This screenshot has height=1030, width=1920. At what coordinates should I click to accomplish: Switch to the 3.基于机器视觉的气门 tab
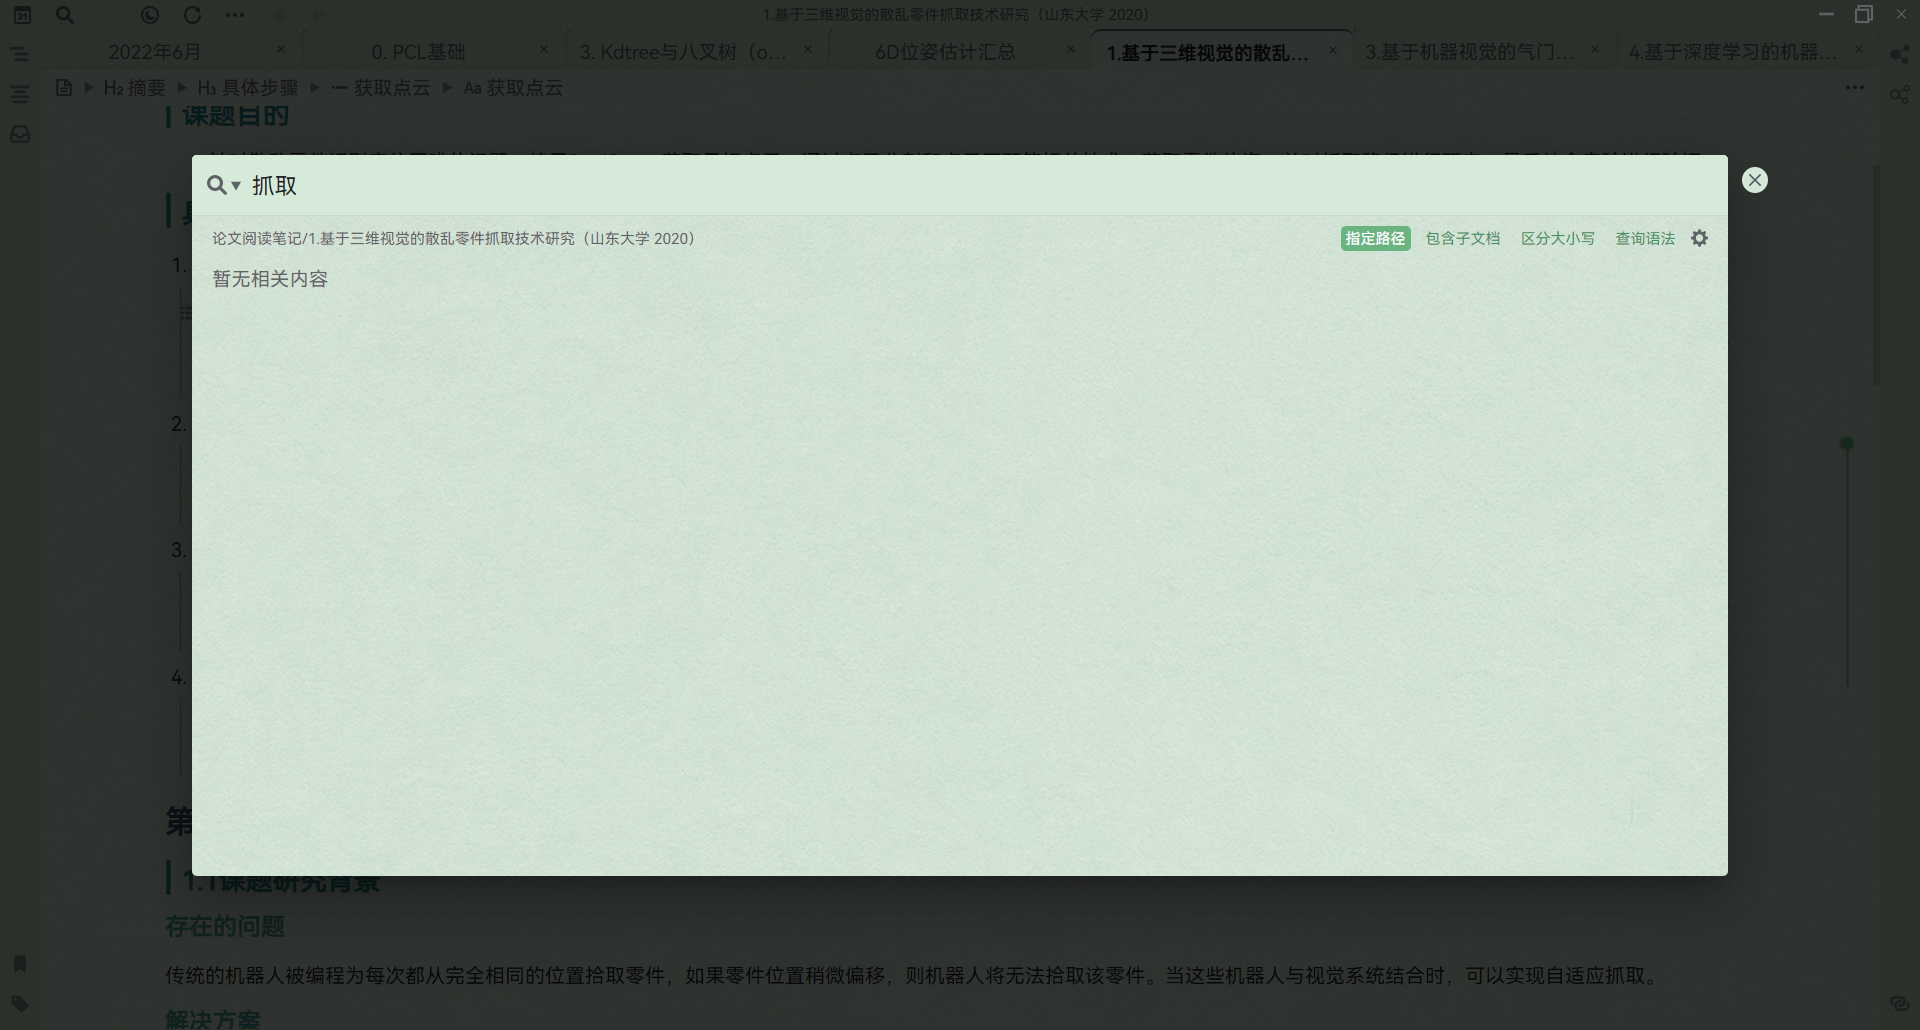click(x=1469, y=52)
